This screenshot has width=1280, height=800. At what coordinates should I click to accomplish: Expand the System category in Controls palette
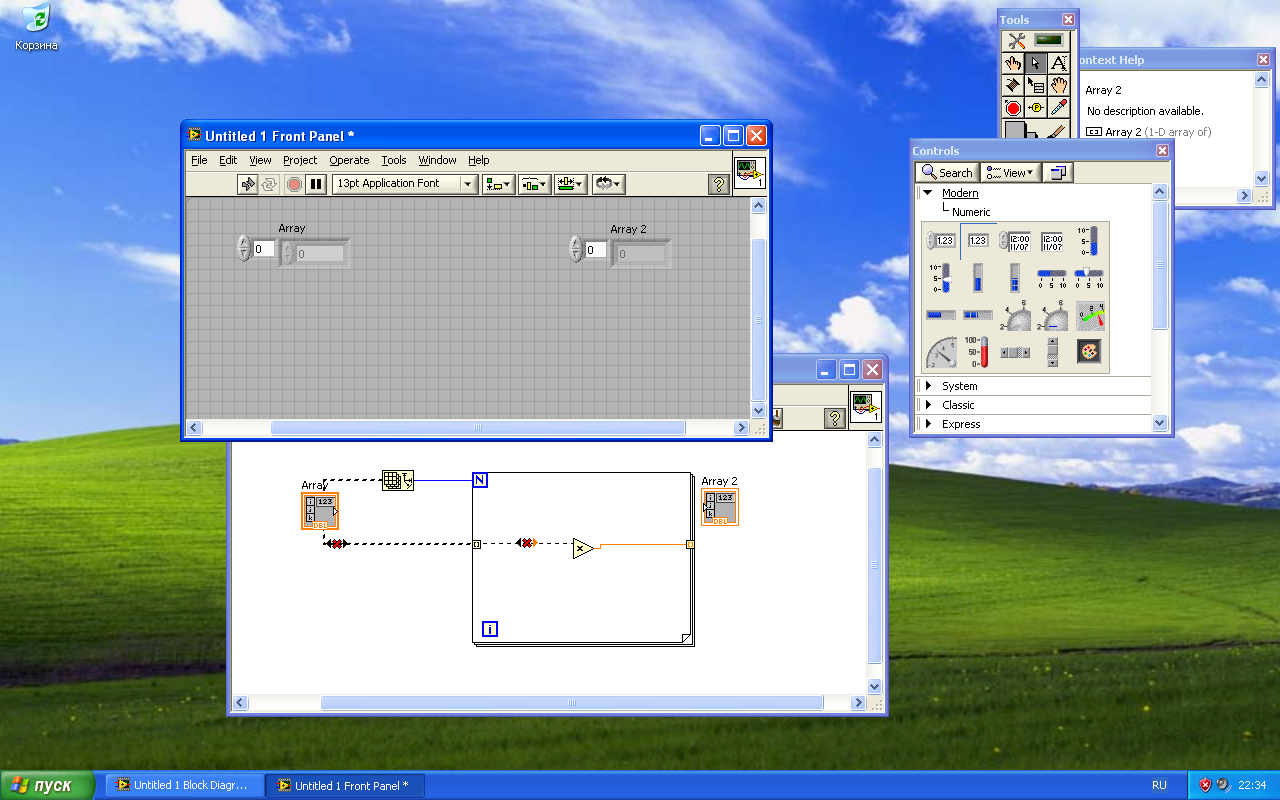point(927,386)
